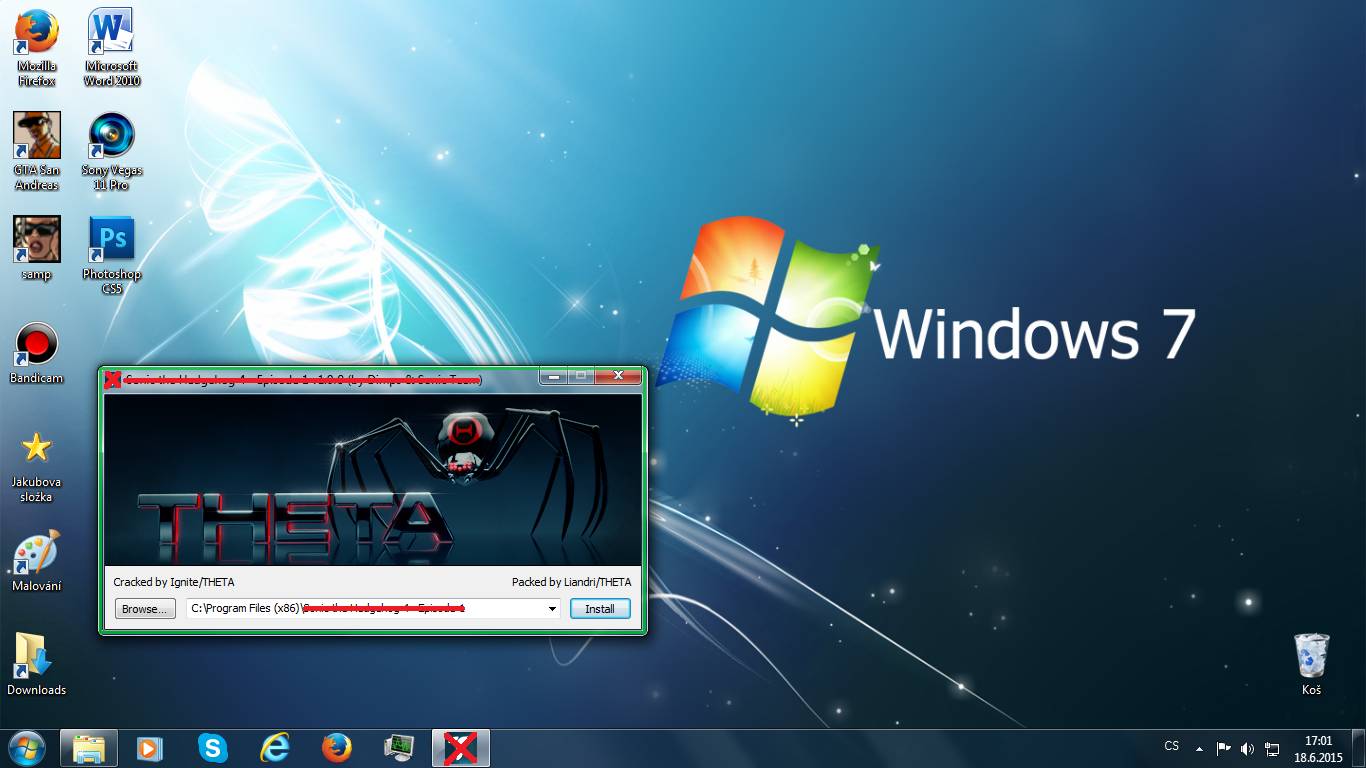Open the Windows Start menu orb
The height and width of the screenshot is (768, 1366).
coord(26,748)
